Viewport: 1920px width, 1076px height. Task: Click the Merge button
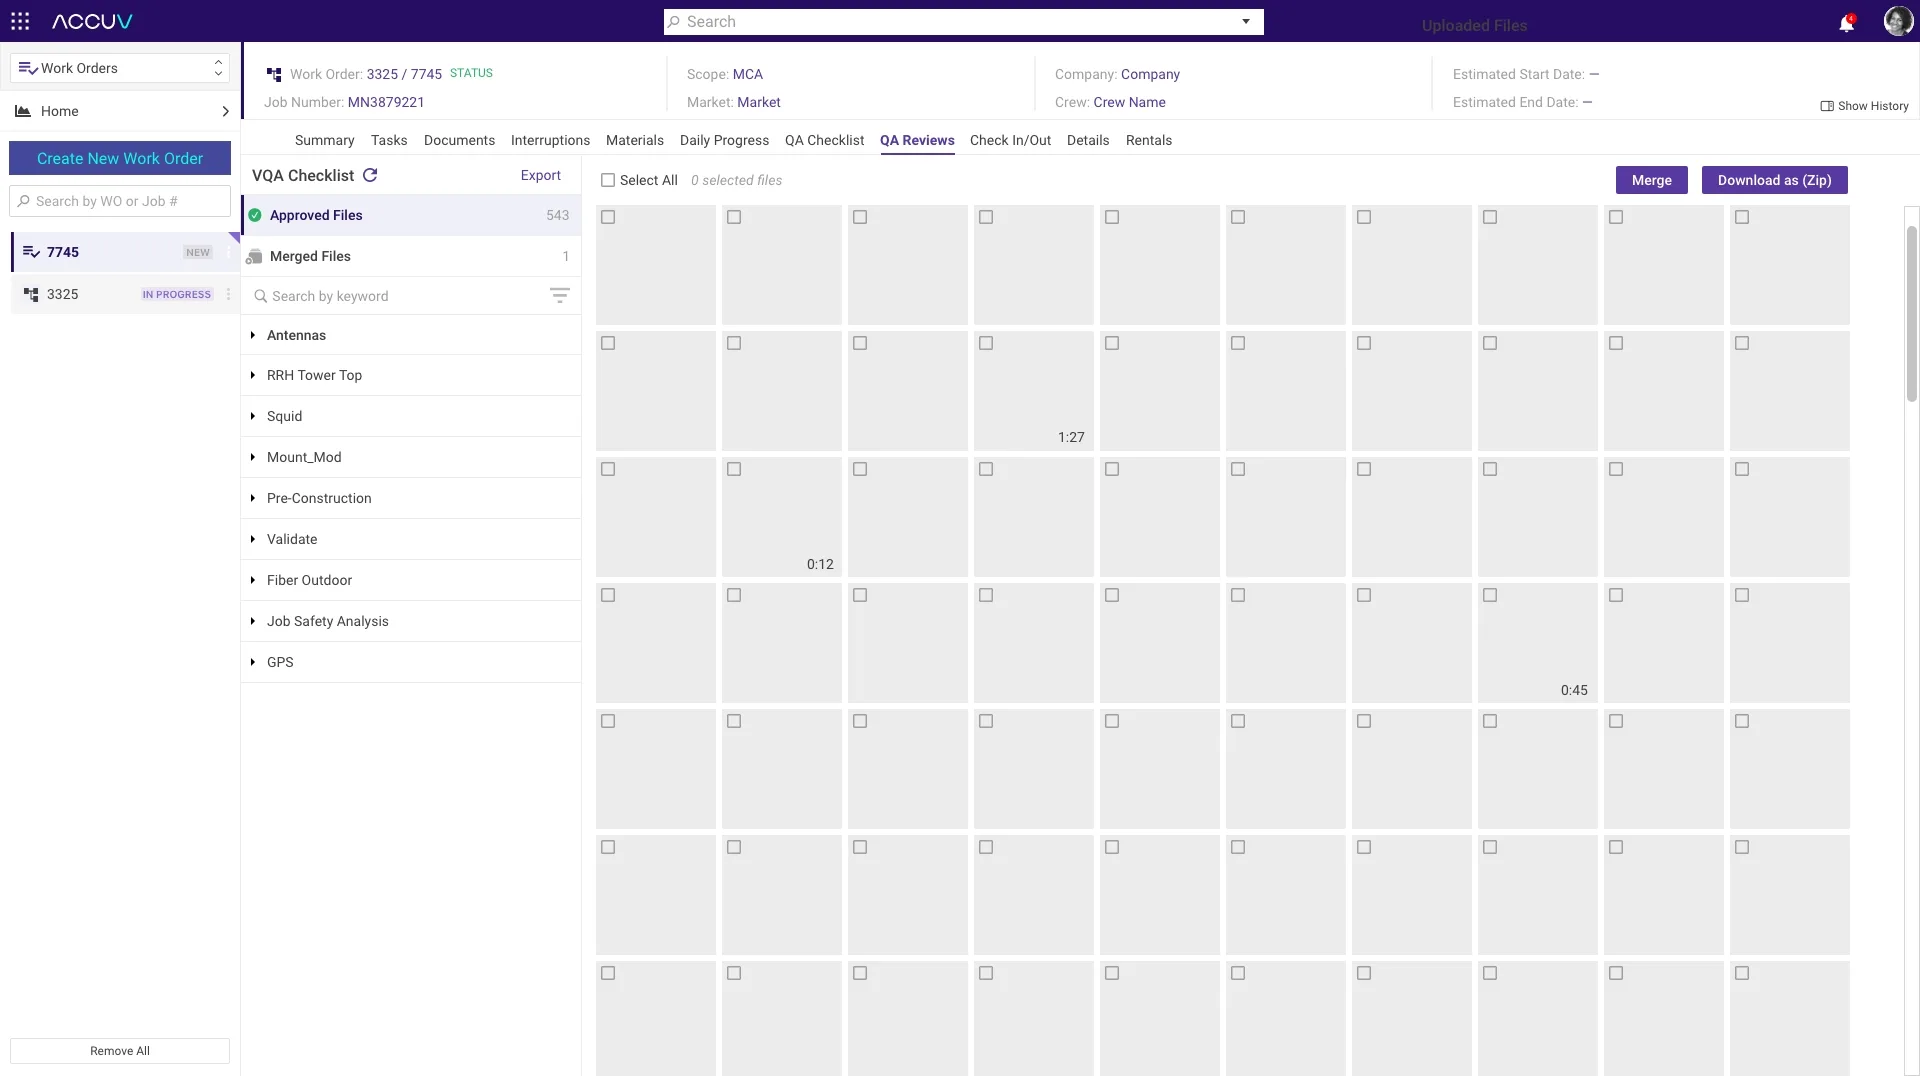pyautogui.click(x=1652, y=180)
